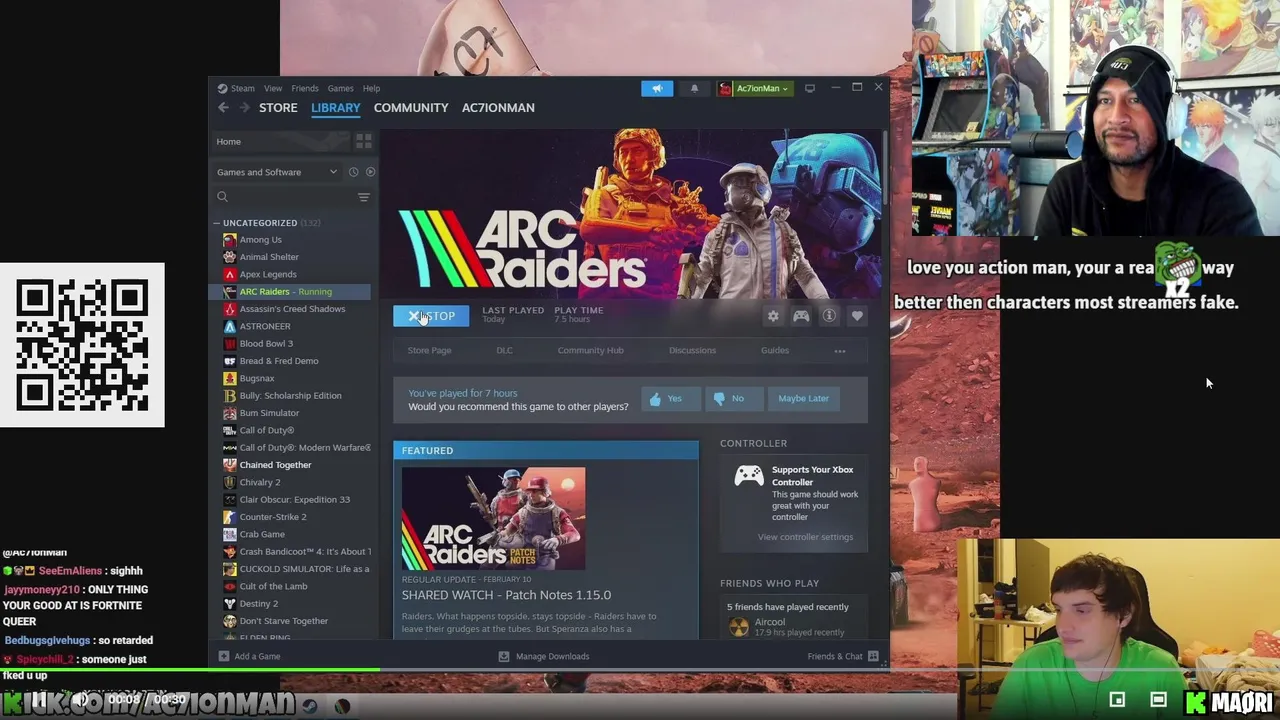The image size is (1280, 720).
Task: Click the Steam library page scrollbar
Action: pos(886,170)
